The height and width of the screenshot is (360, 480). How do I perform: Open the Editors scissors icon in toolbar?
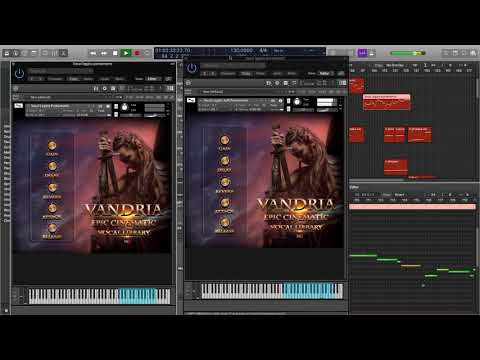coord(64,53)
